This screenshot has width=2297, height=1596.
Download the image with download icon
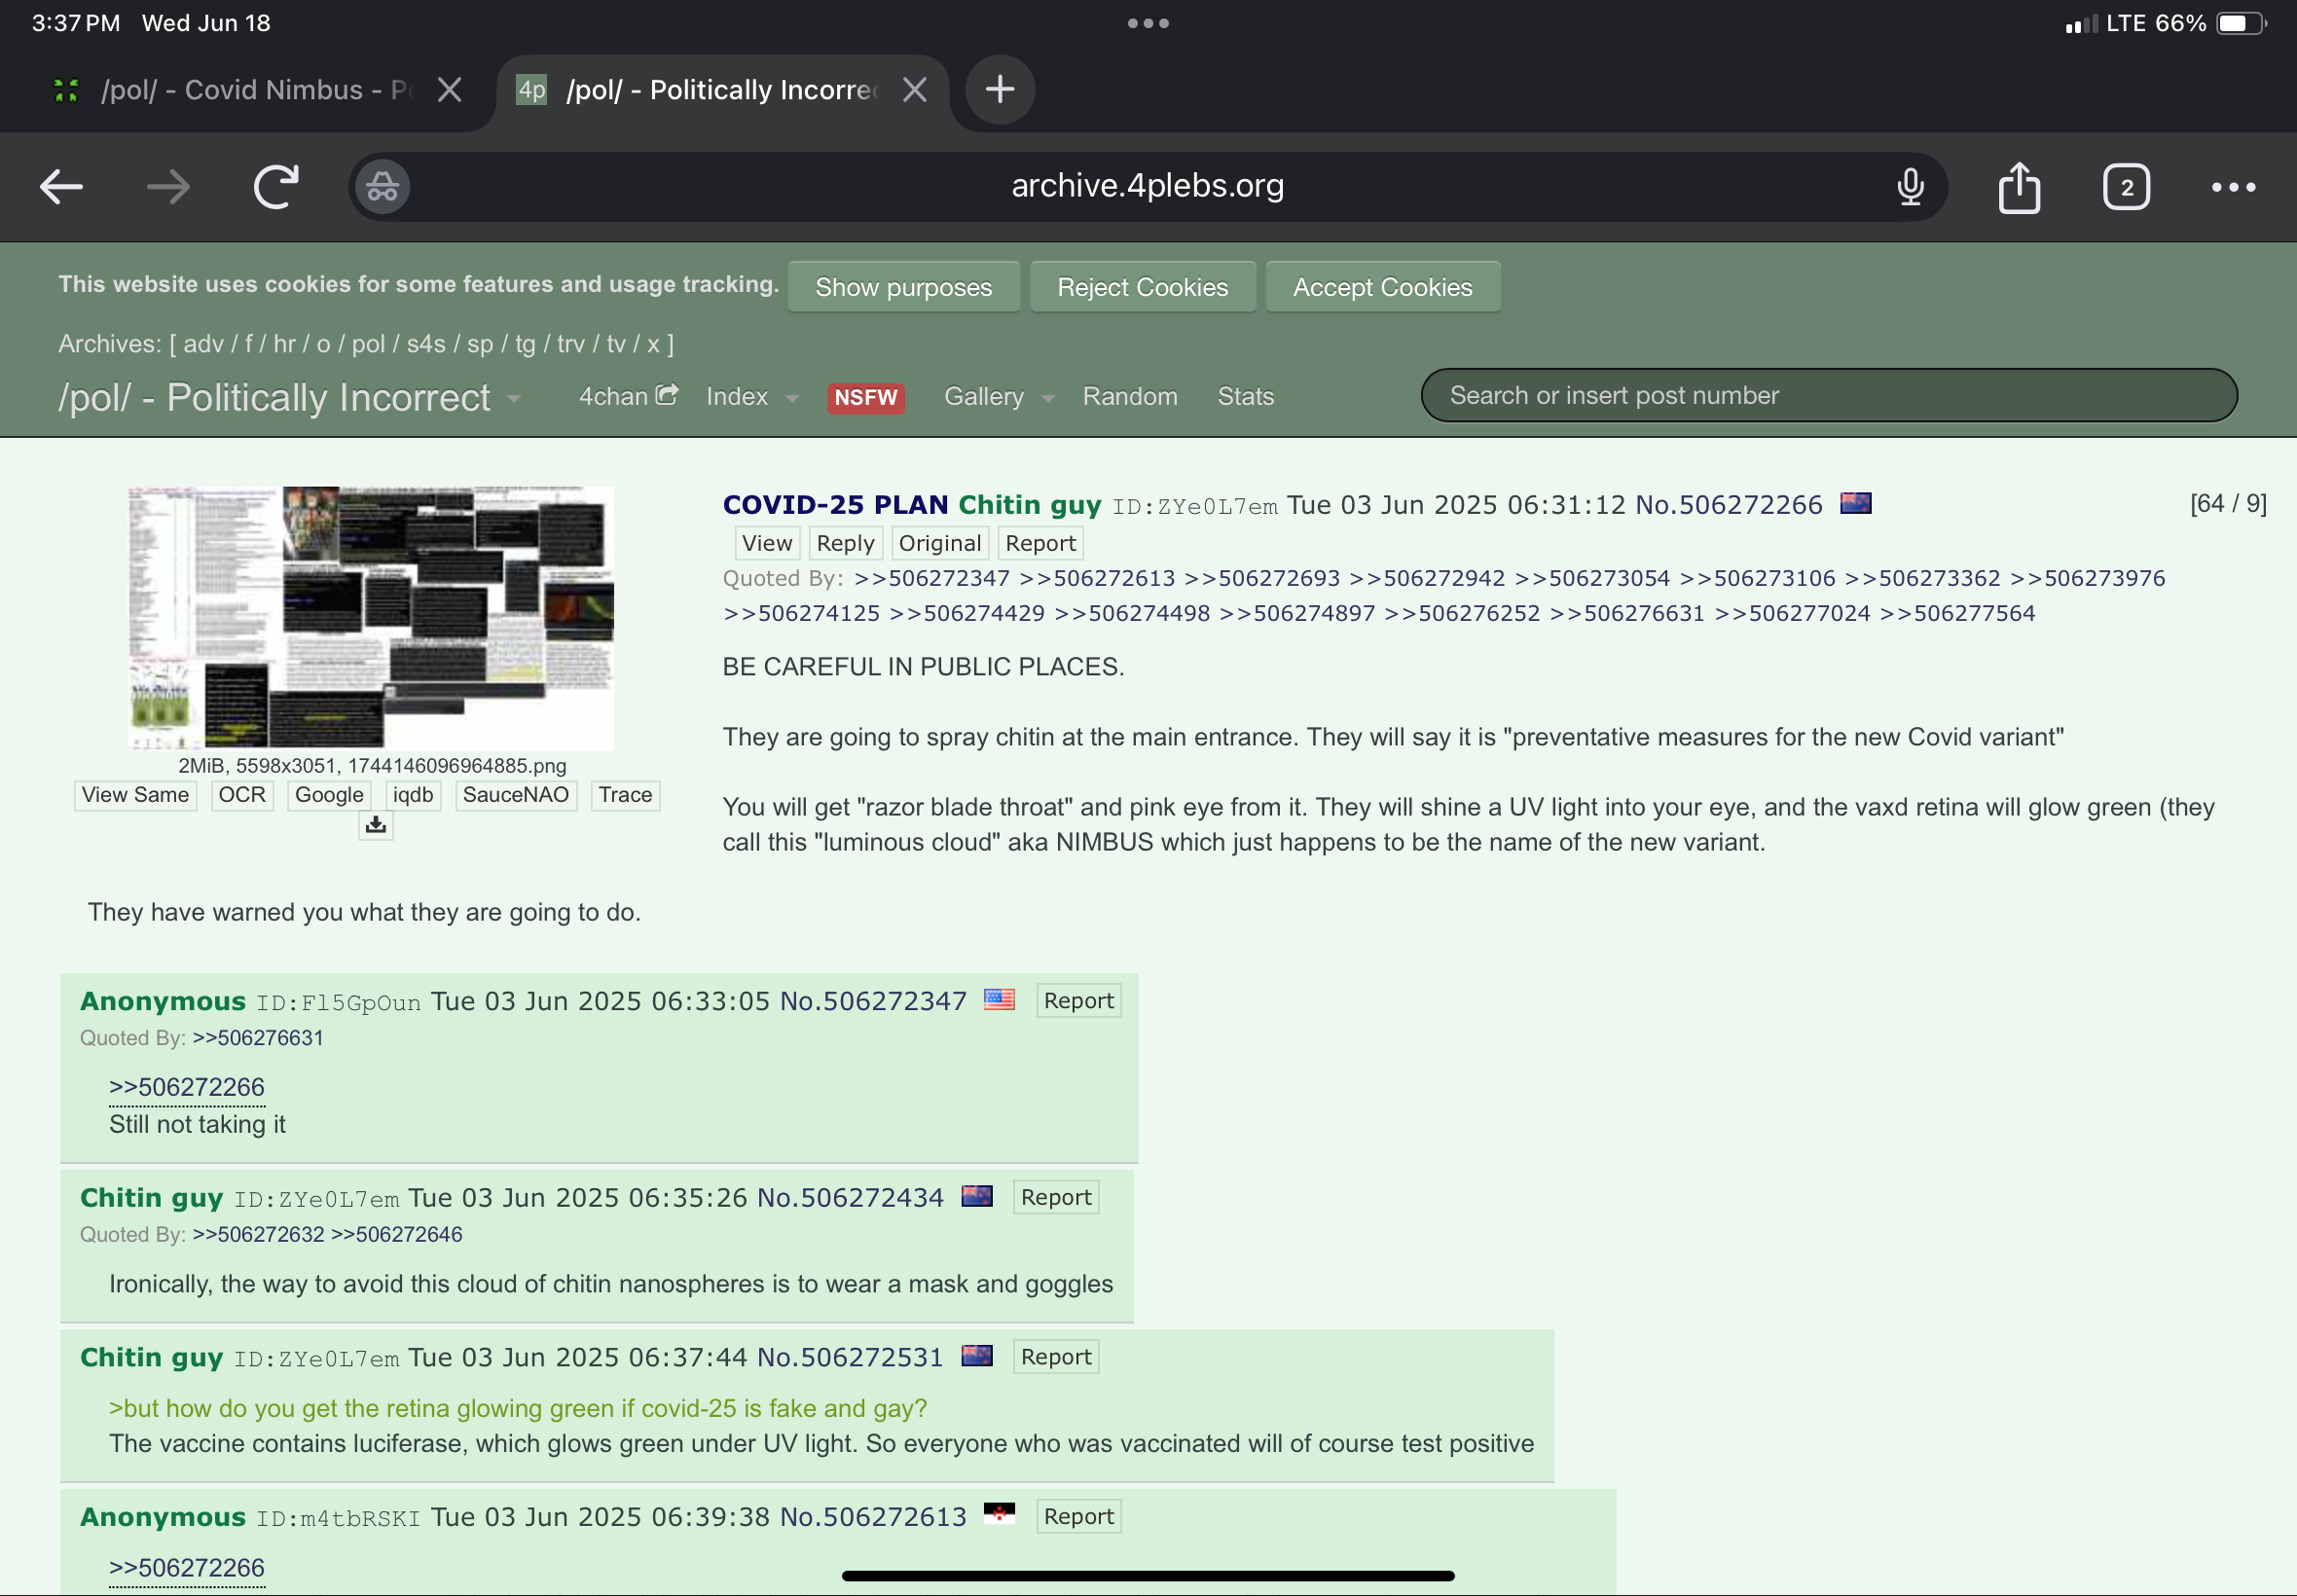coord(375,826)
